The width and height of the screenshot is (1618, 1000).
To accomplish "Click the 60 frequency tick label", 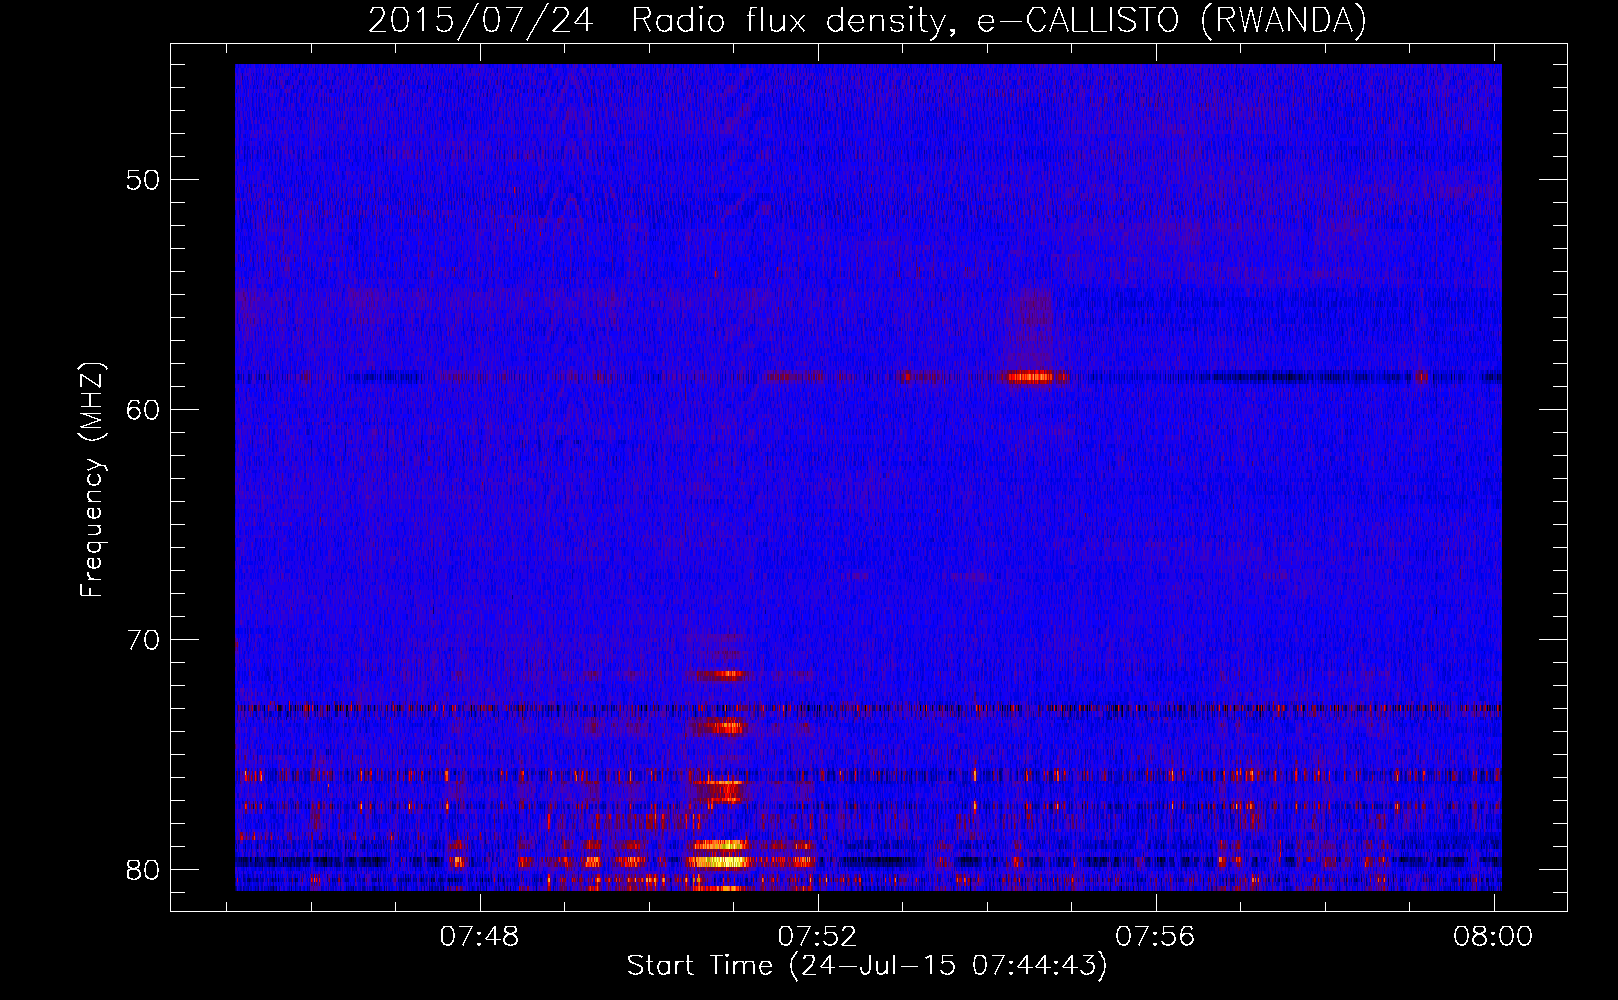I will pyautogui.click(x=144, y=410).
